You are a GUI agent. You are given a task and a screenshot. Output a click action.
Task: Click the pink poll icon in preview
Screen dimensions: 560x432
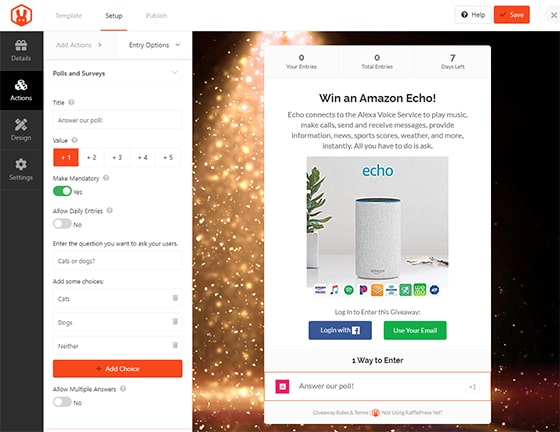click(x=282, y=386)
